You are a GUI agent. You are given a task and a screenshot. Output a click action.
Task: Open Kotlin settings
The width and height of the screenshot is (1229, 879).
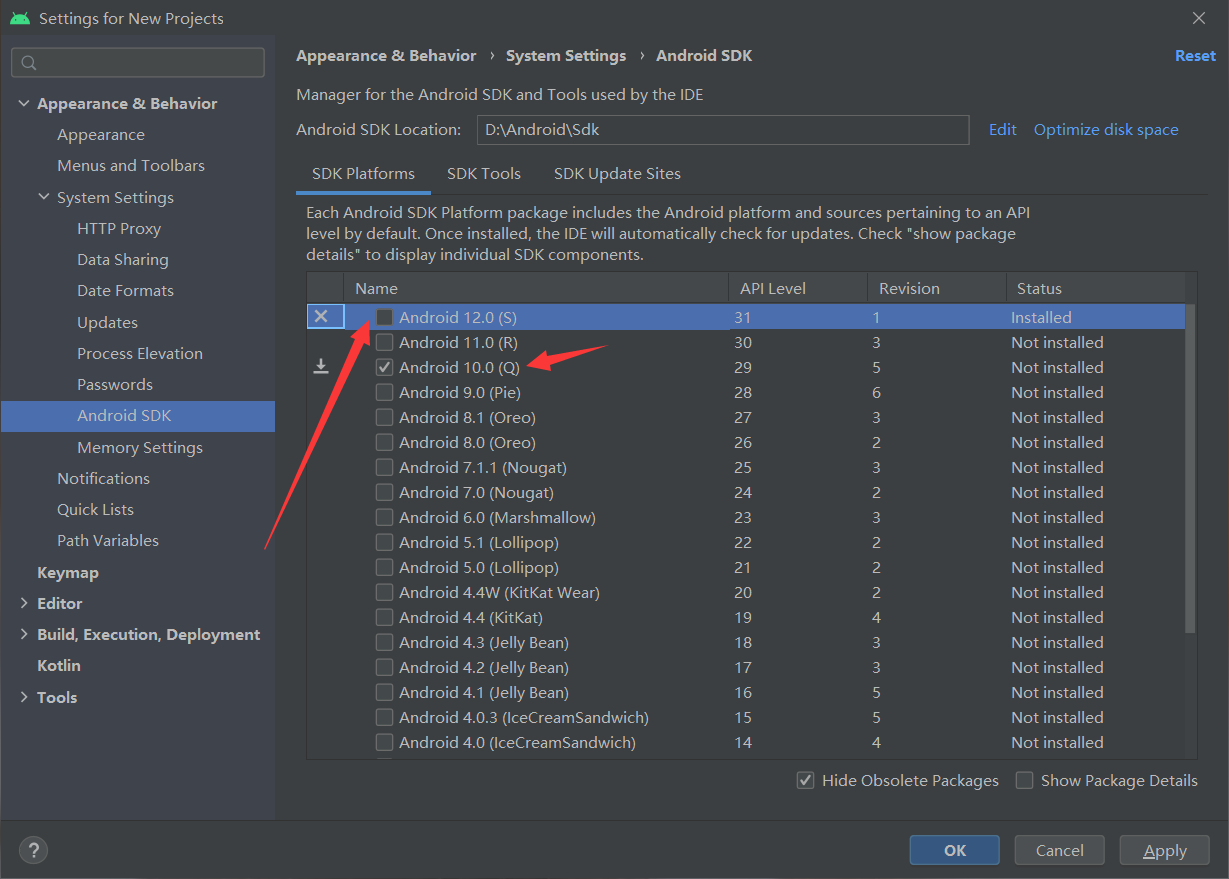click(59, 665)
